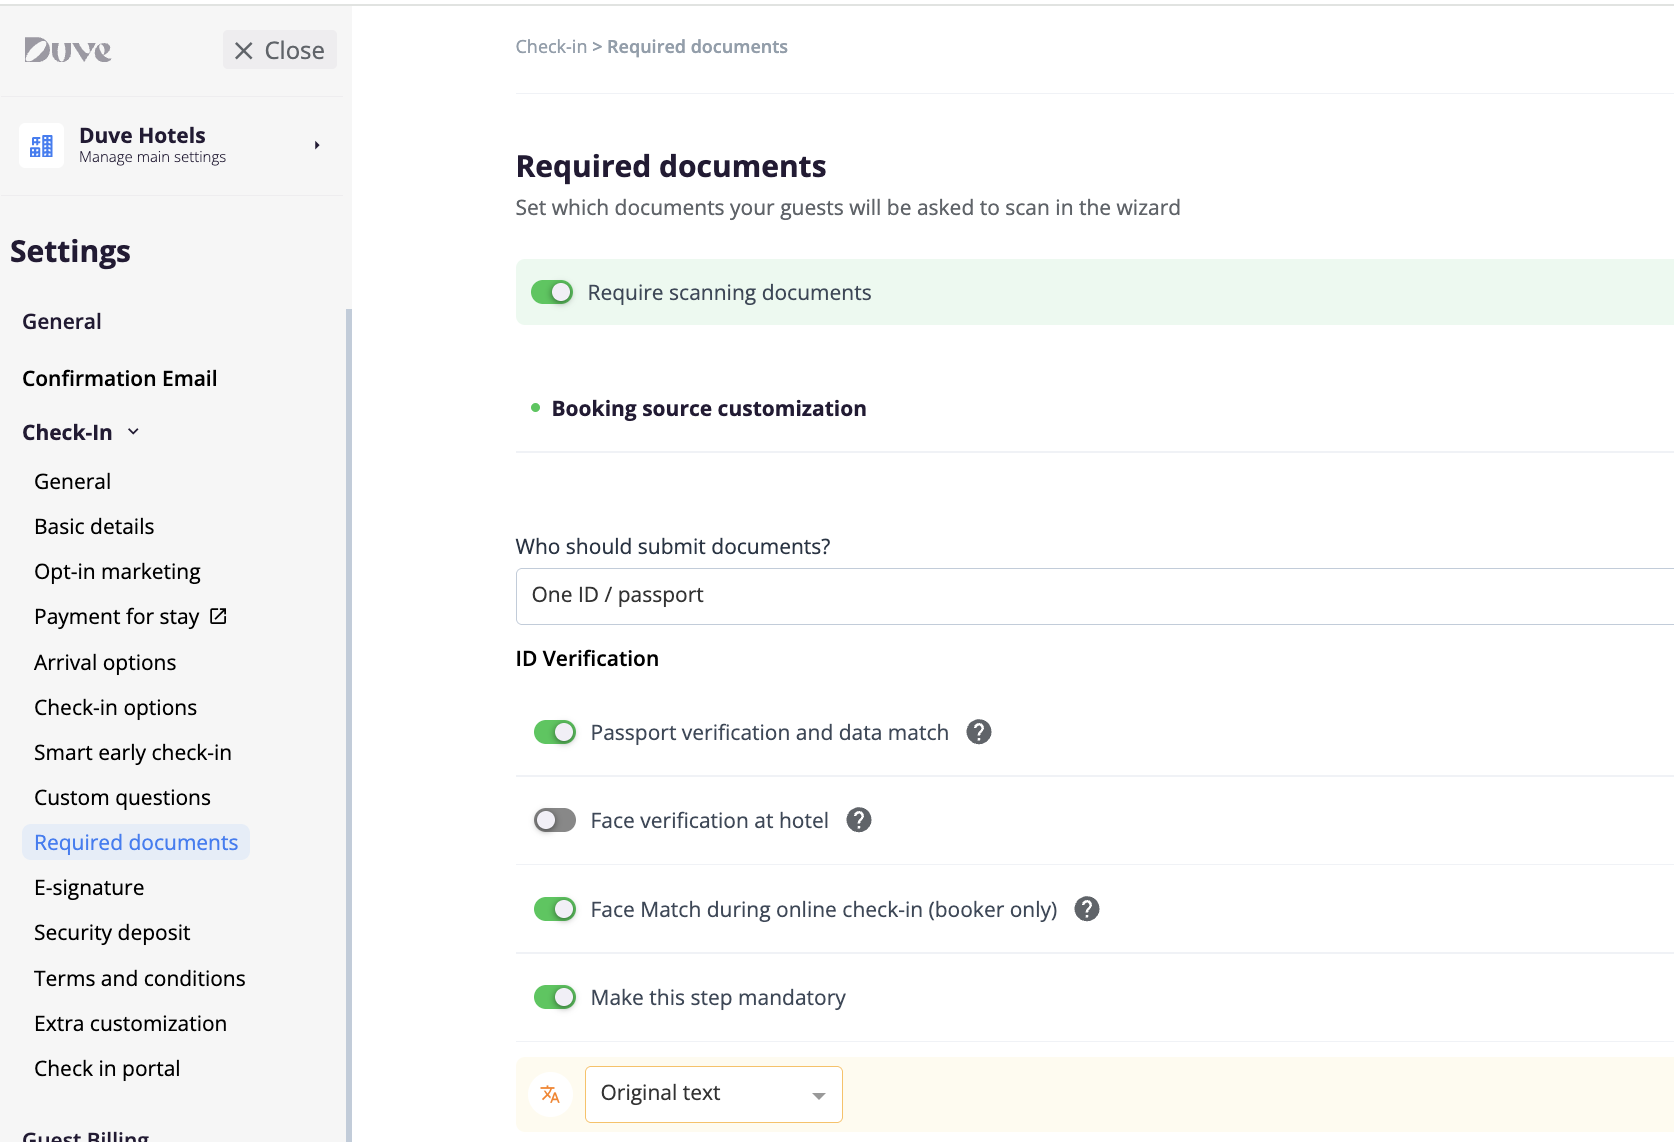This screenshot has height=1142, width=1674.
Task: Click external link icon beside Payment for stay
Action: pyautogui.click(x=218, y=616)
